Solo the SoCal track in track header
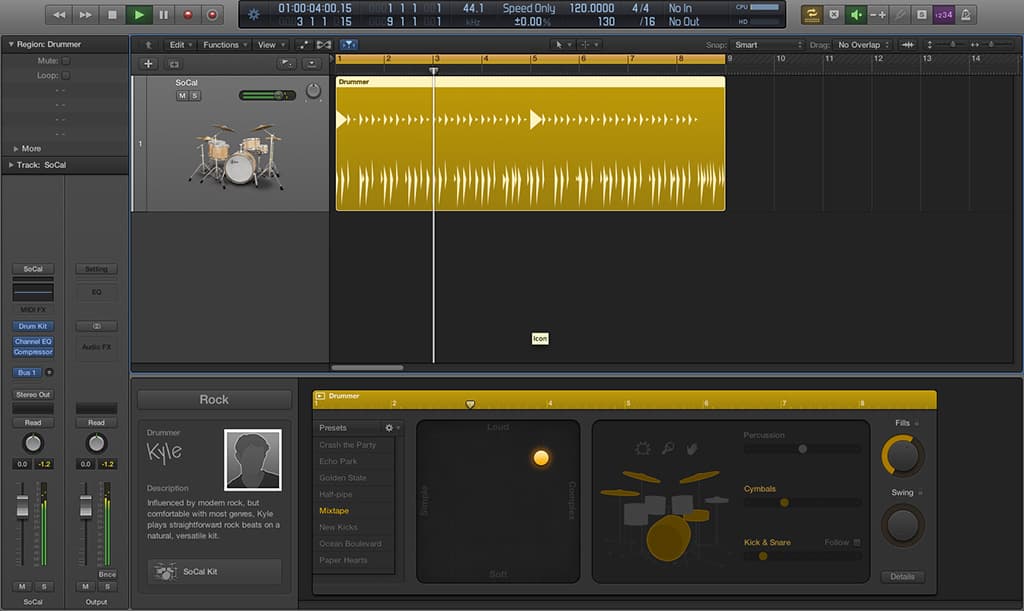The height and width of the screenshot is (611, 1024). (195, 95)
